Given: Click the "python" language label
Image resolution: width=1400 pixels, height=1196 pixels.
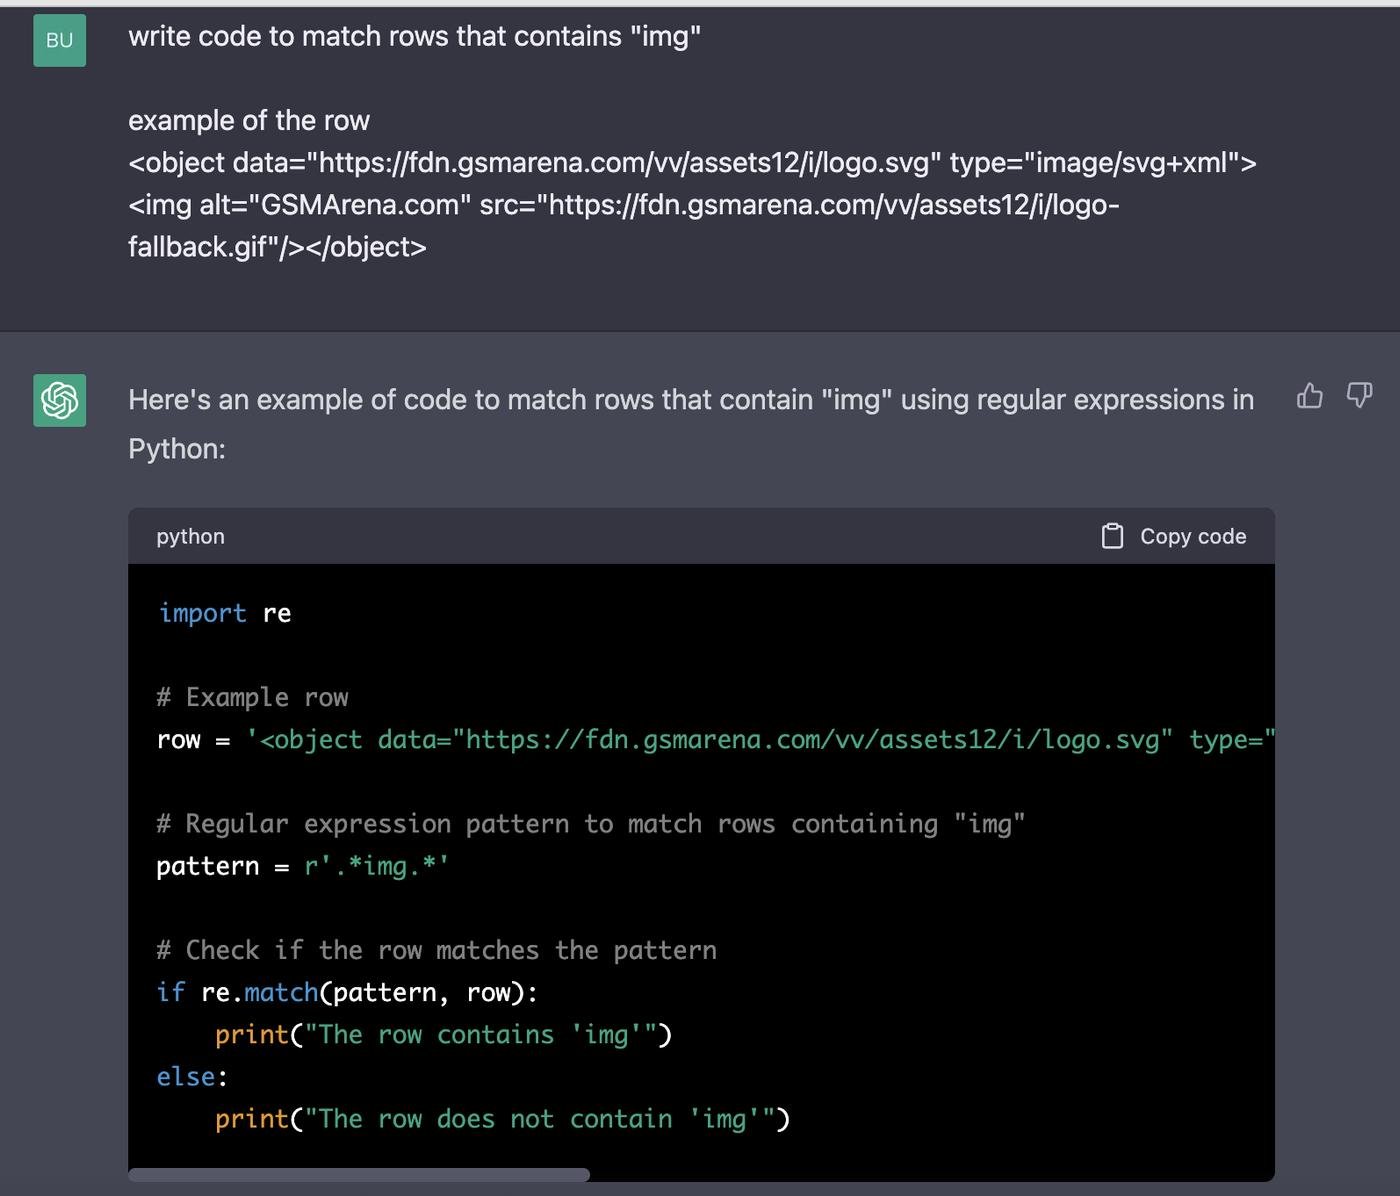Looking at the screenshot, I should [190, 537].
